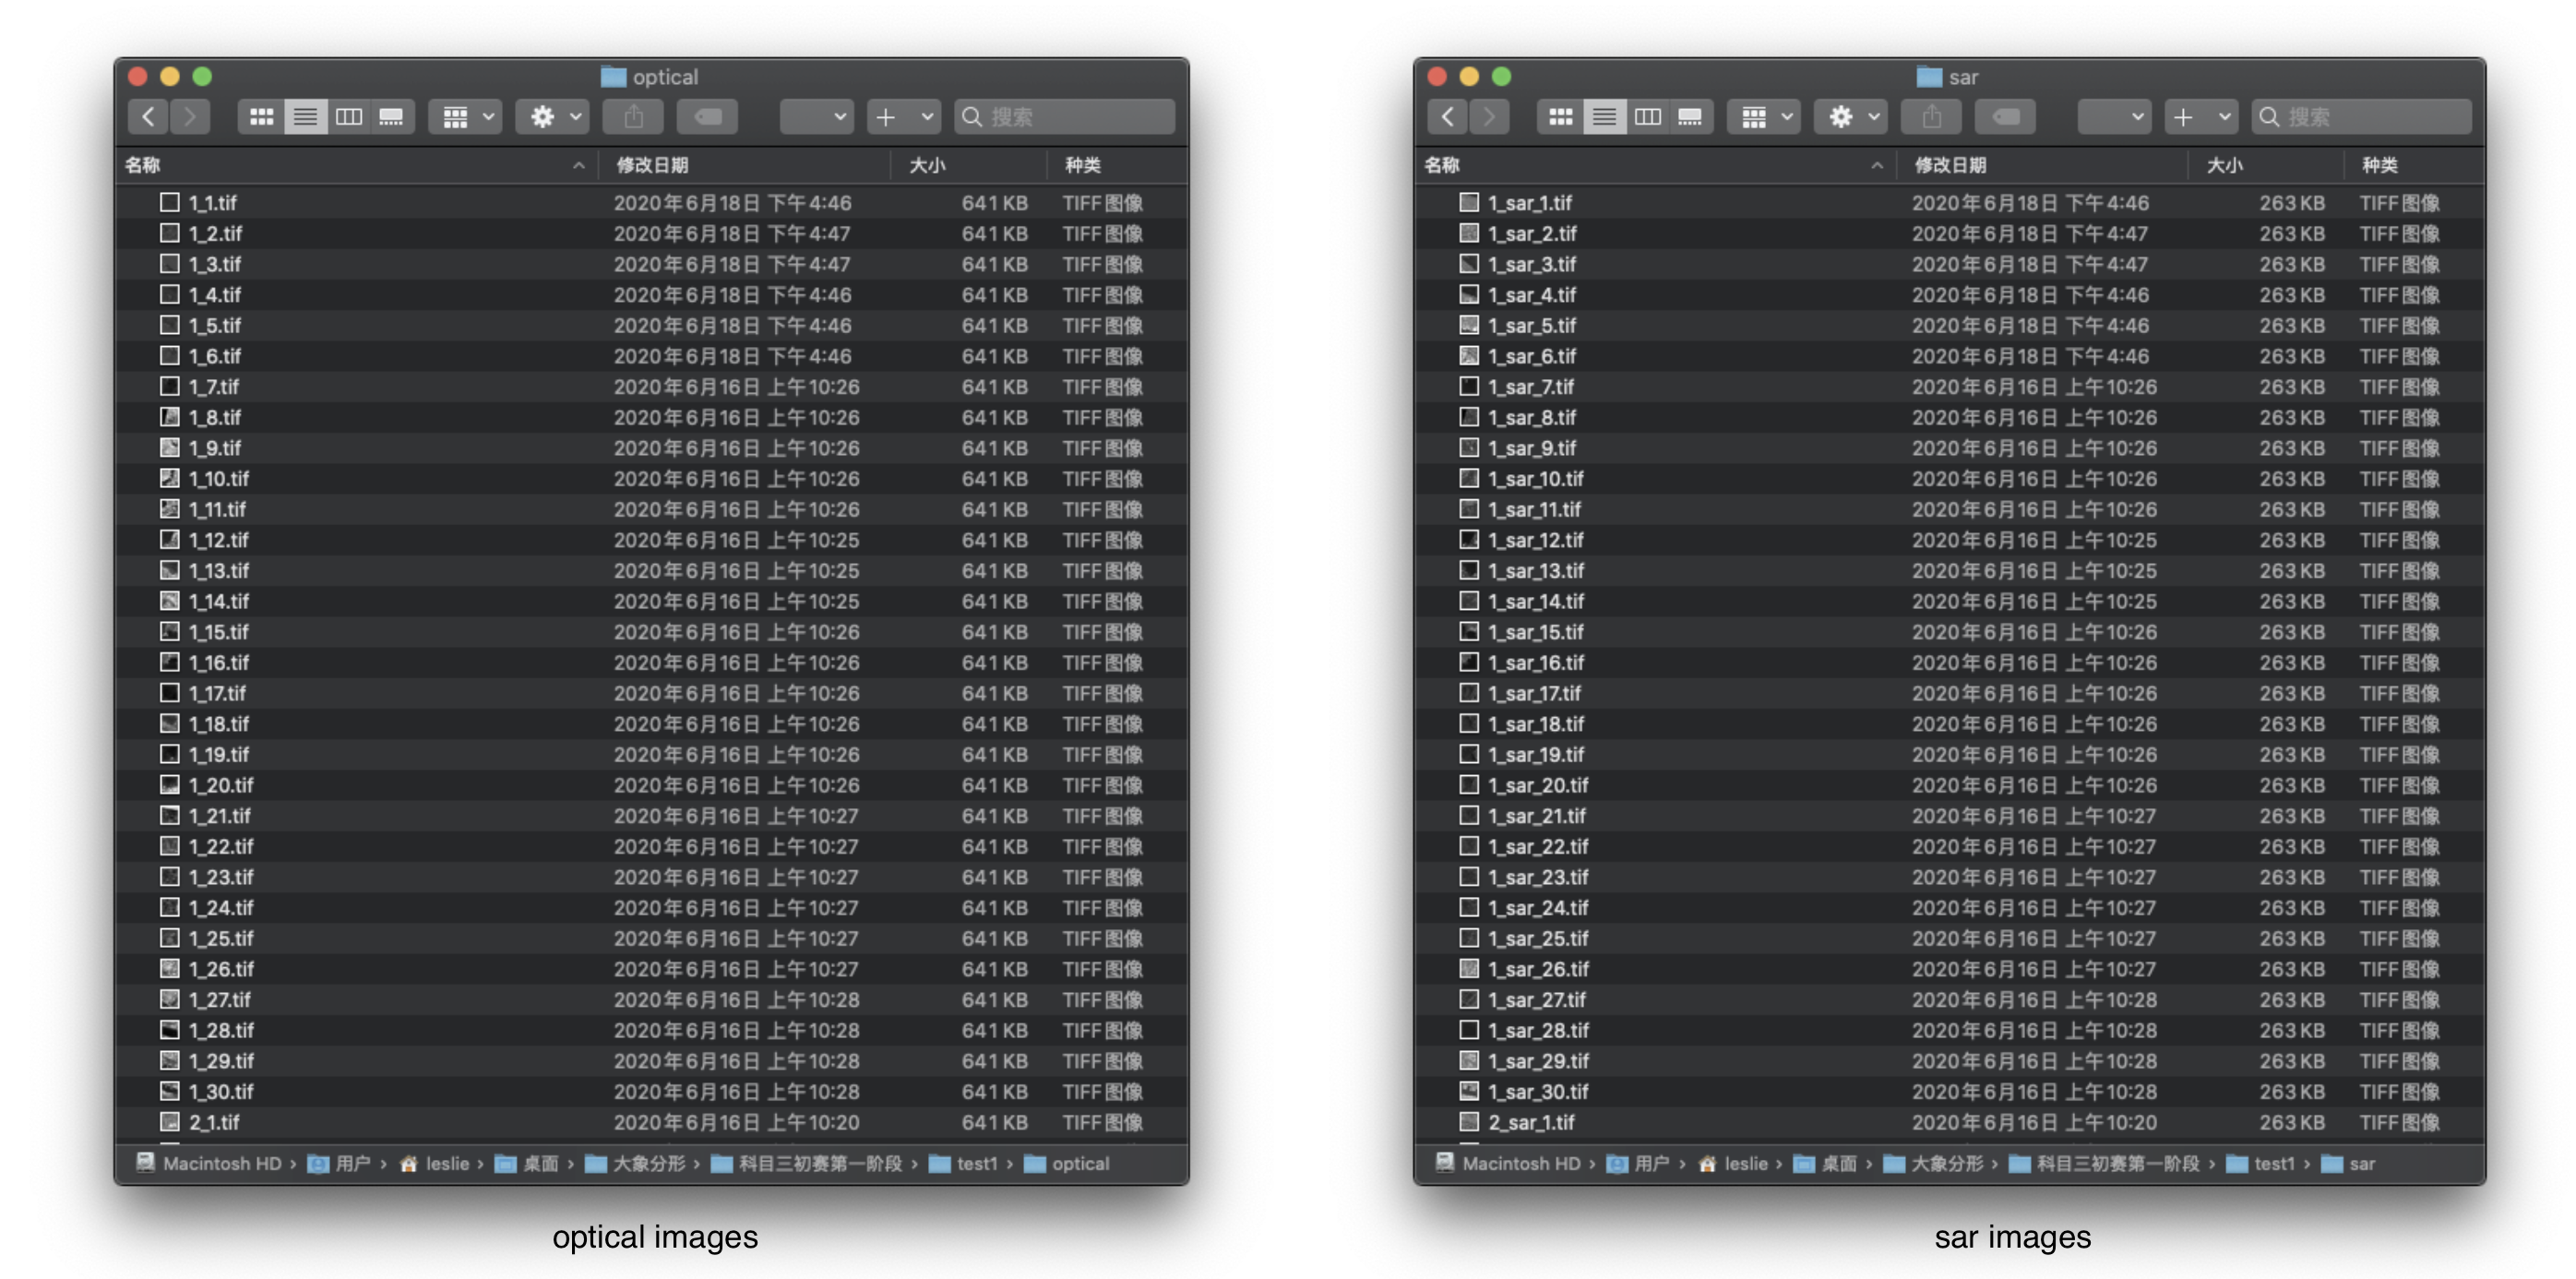
Task: Select file 1_sar_15.tif in sar list
Action: pyautogui.click(x=1535, y=632)
